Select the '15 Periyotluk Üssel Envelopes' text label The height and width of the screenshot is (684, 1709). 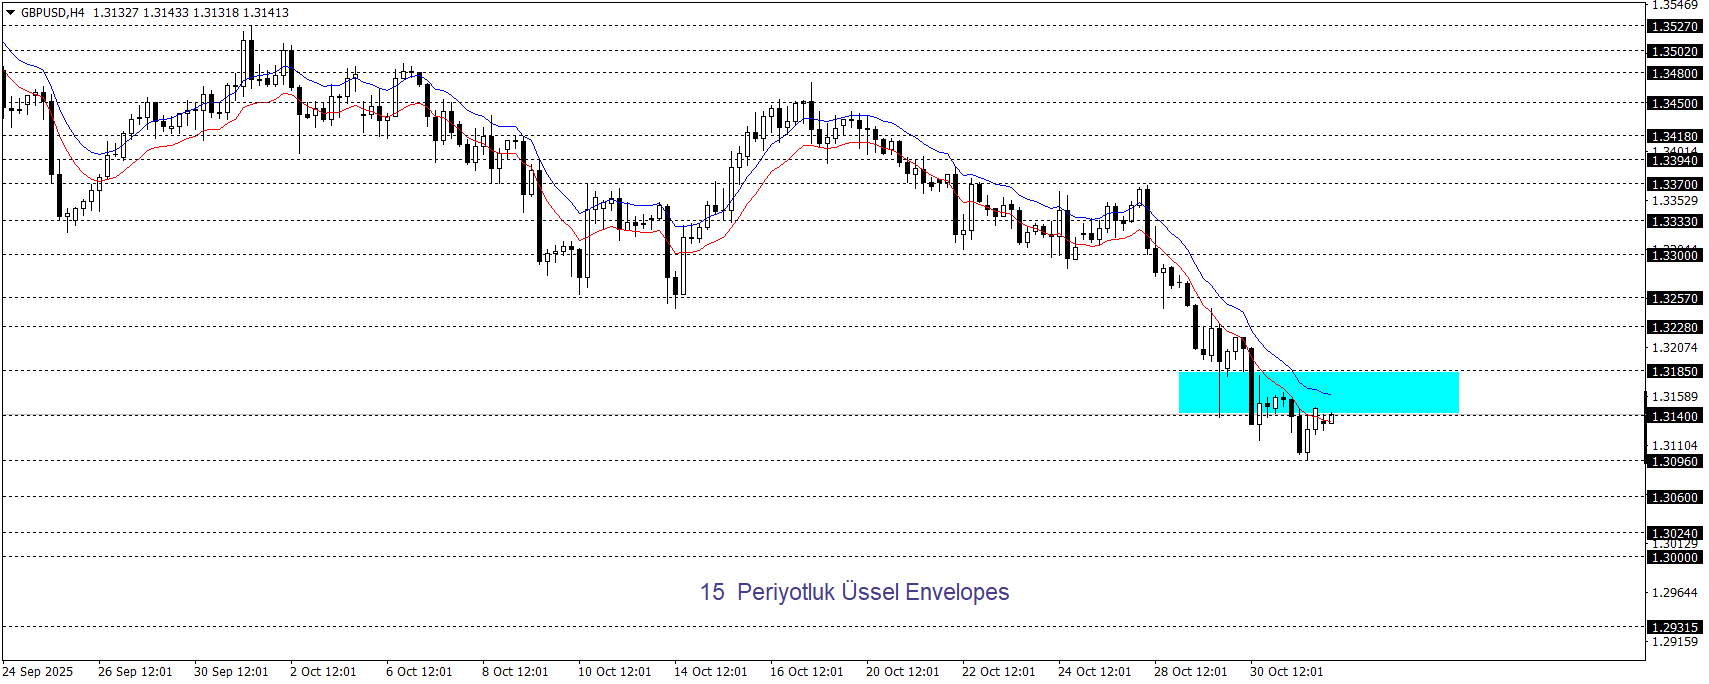854,592
